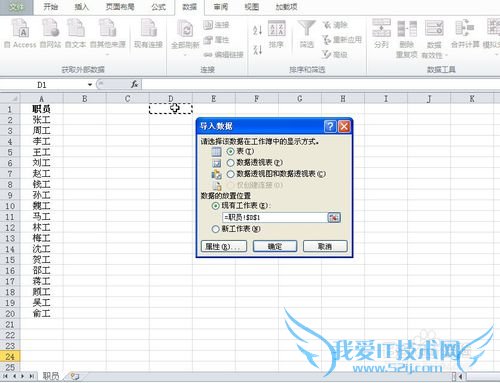This screenshot has height=383, width=500.
Task: Switch to the Add-ins (加载项) tab
Action: (286, 7)
